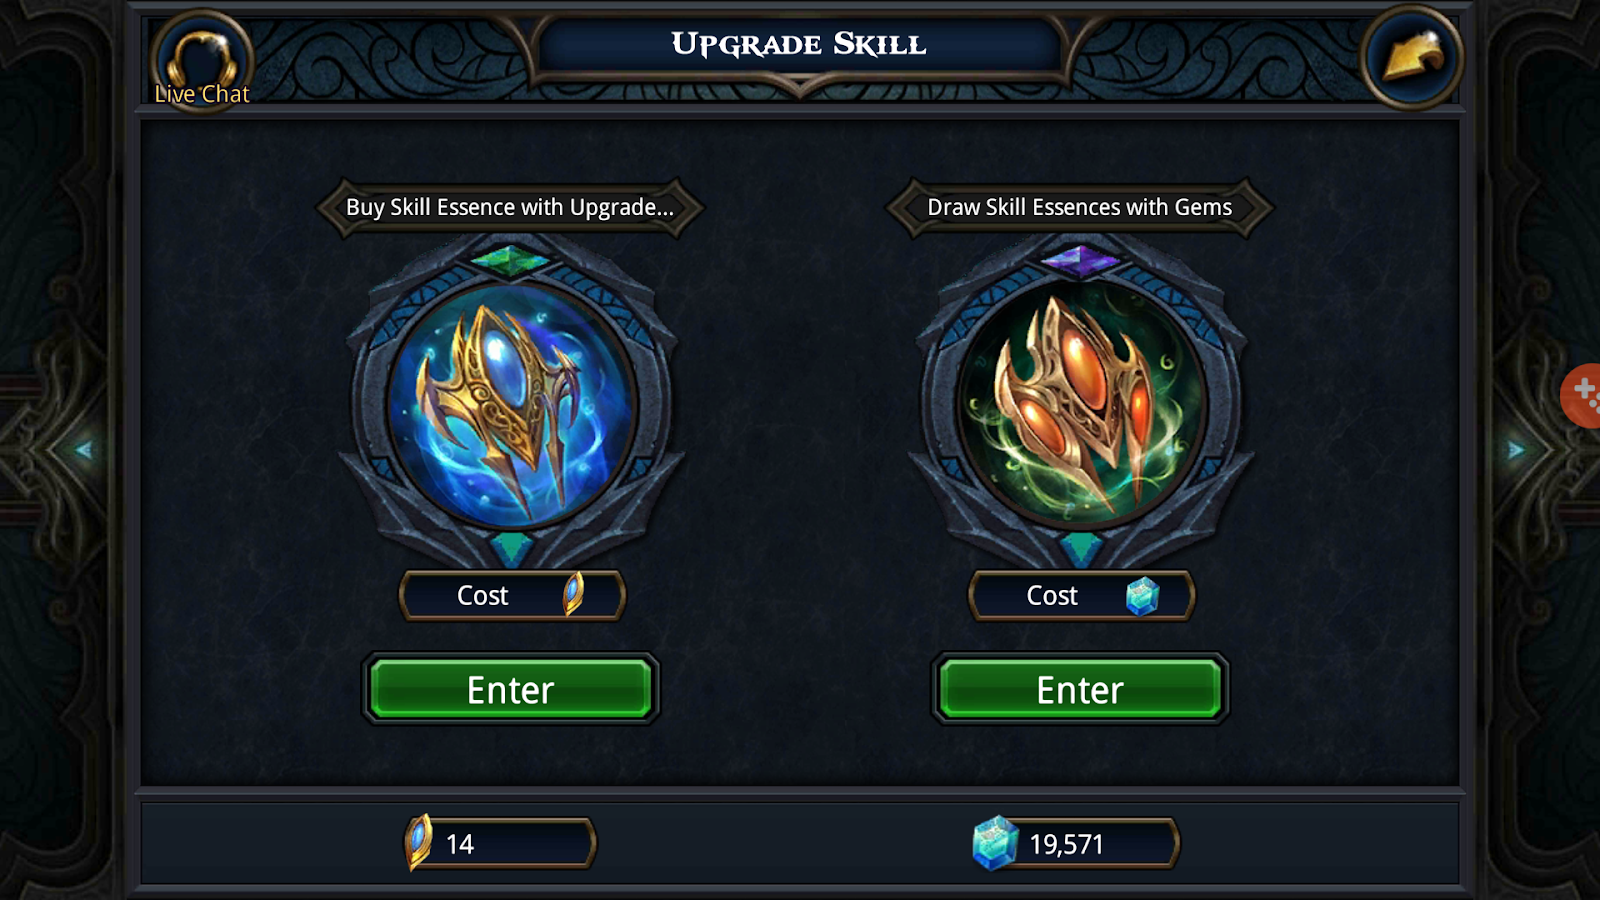Tap the gem cube icon in Cost
1600x900 pixels.
click(1142, 596)
